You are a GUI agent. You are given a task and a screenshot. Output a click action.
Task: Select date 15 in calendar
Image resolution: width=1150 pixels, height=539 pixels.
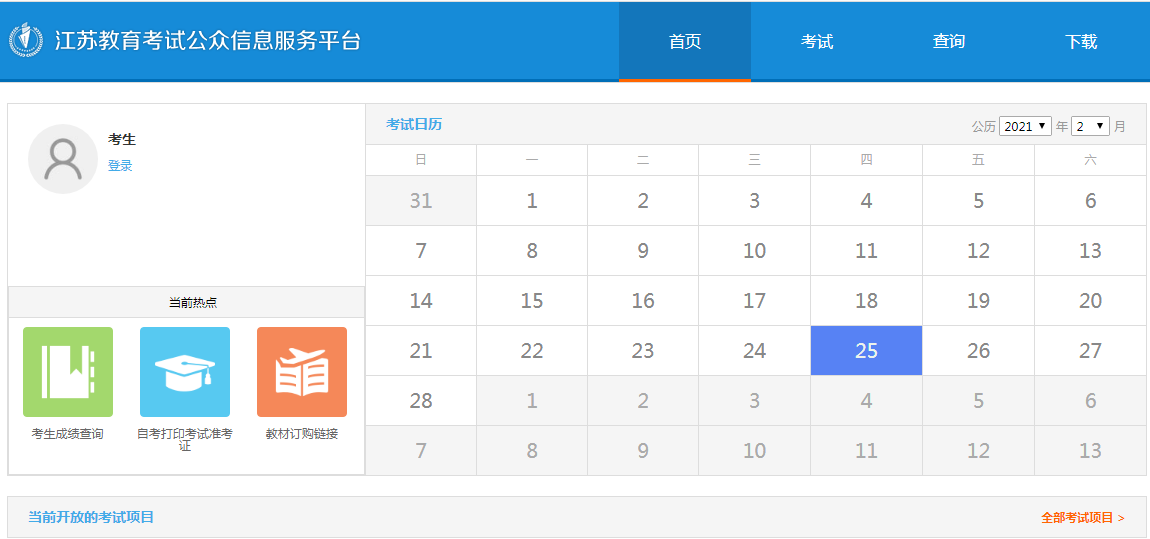pyautogui.click(x=532, y=301)
